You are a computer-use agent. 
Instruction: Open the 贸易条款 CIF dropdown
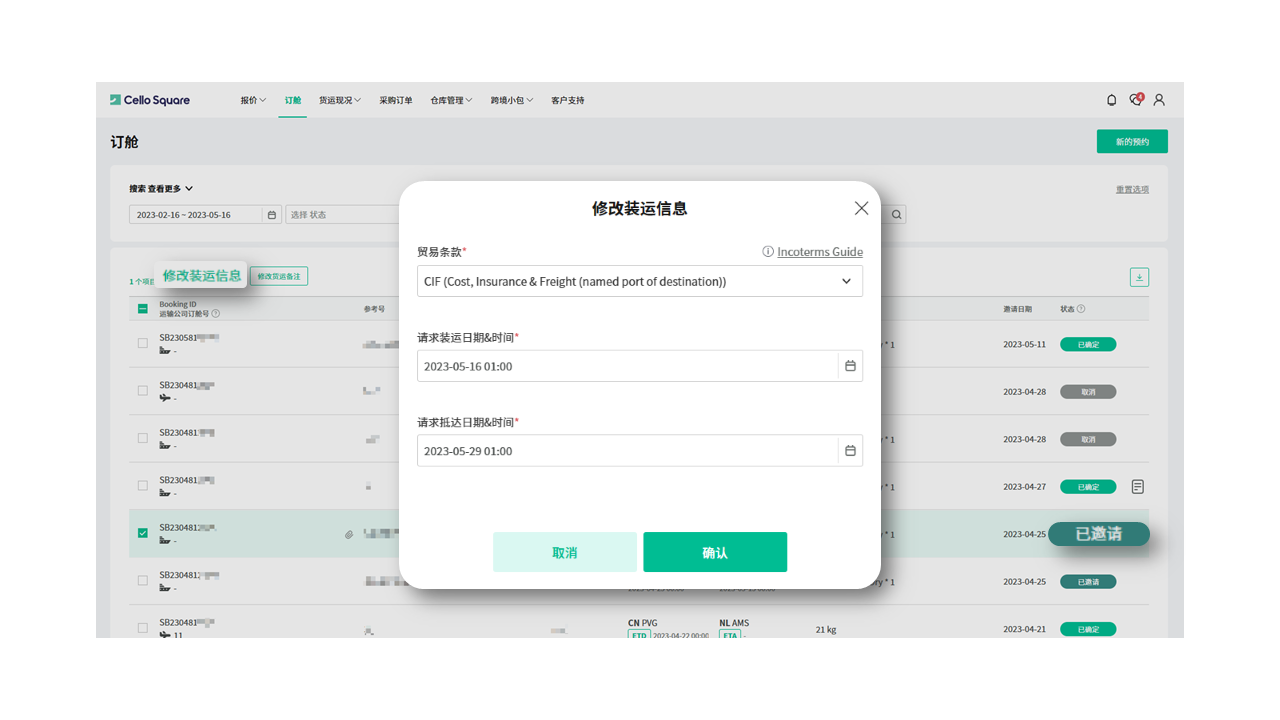point(639,281)
